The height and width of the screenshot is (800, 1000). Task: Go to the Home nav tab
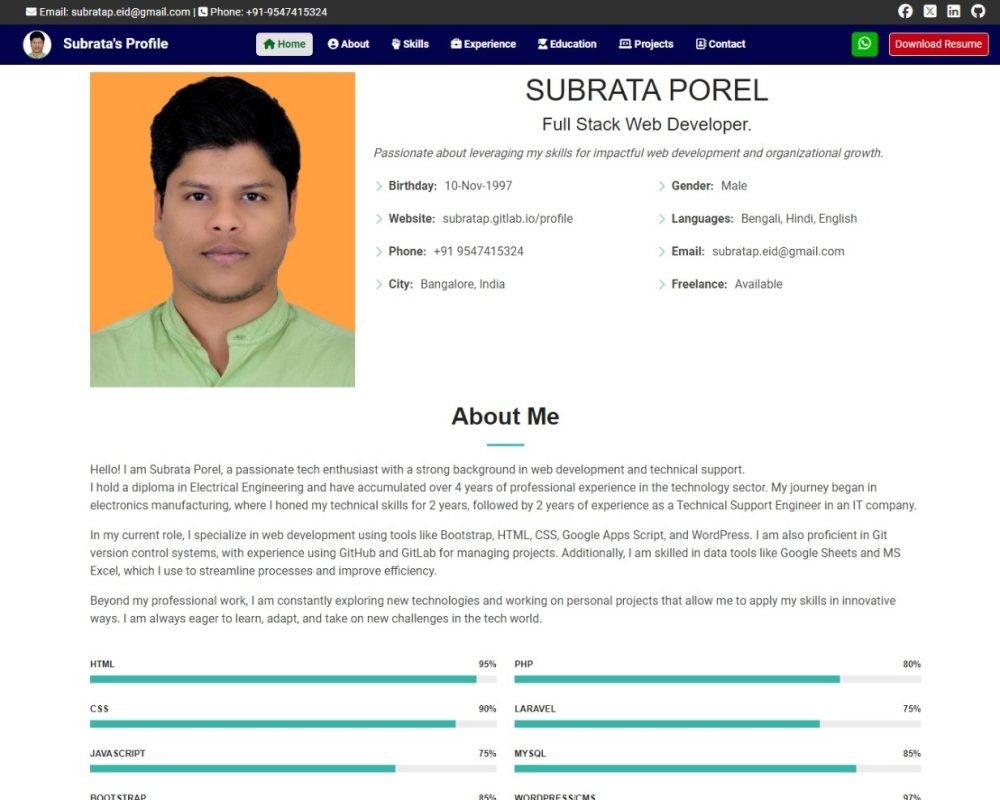coord(284,44)
